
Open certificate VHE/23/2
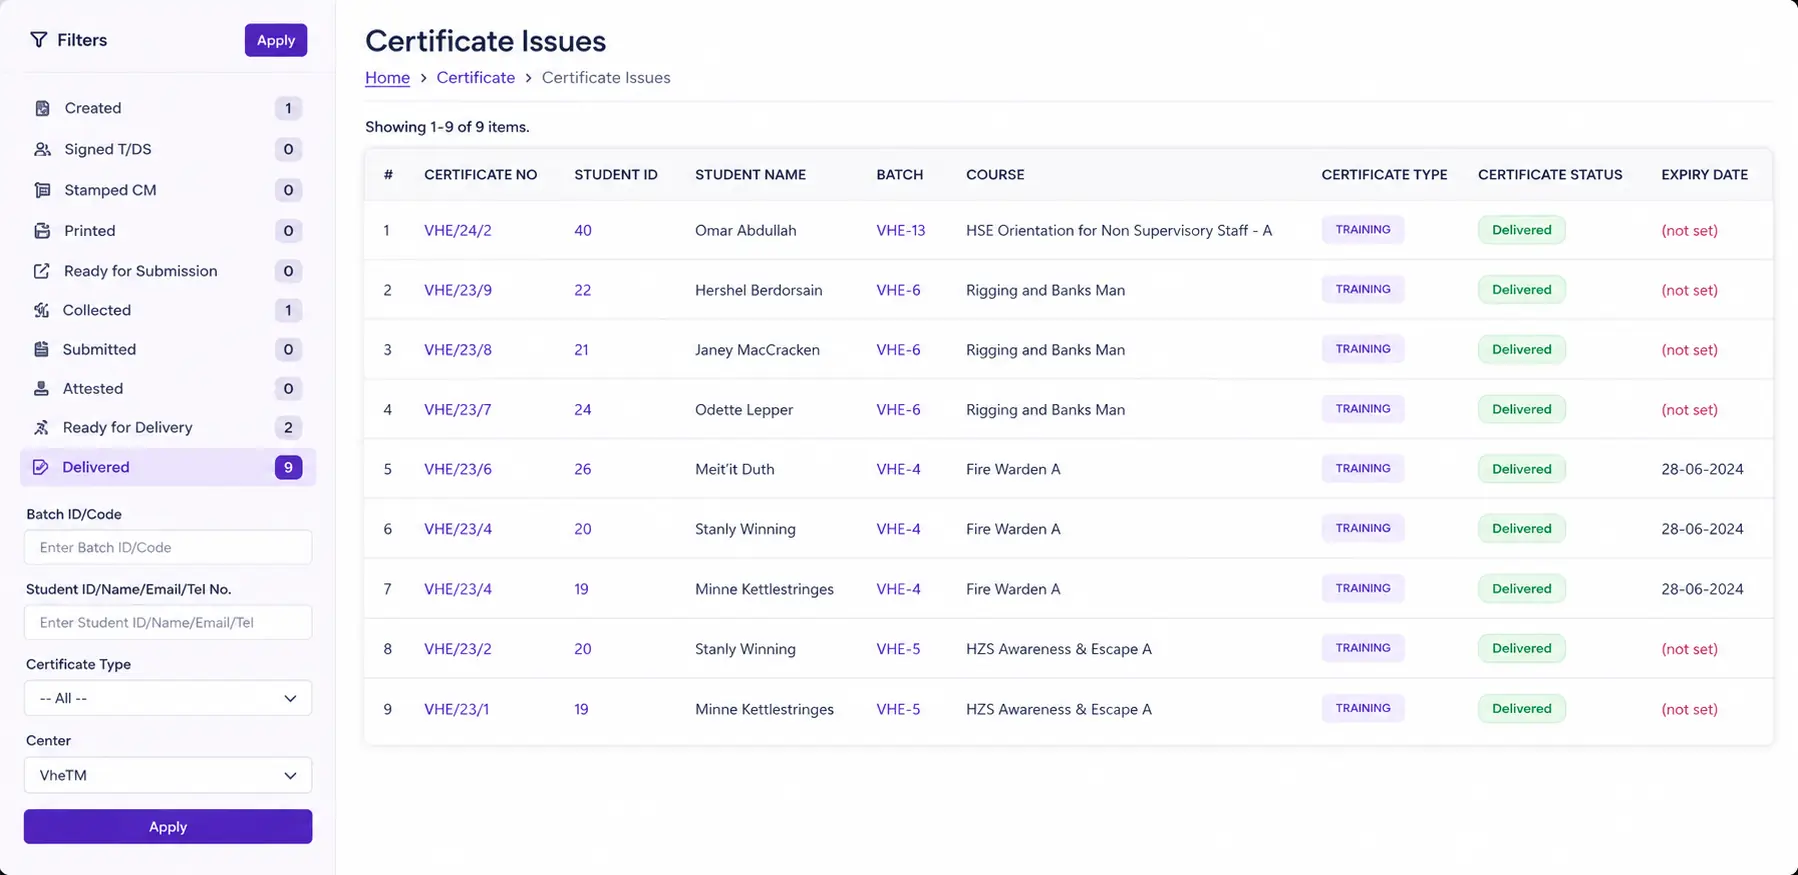458,649
